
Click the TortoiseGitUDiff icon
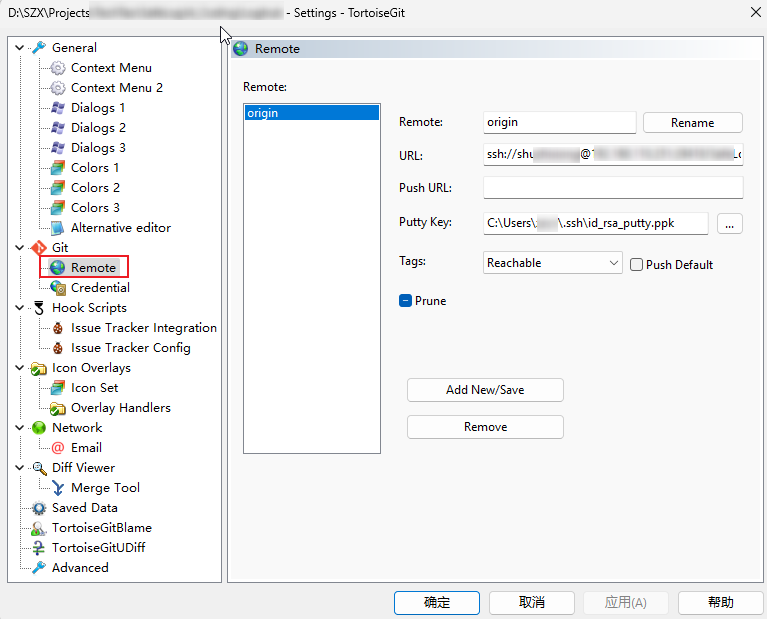point(39,548)
